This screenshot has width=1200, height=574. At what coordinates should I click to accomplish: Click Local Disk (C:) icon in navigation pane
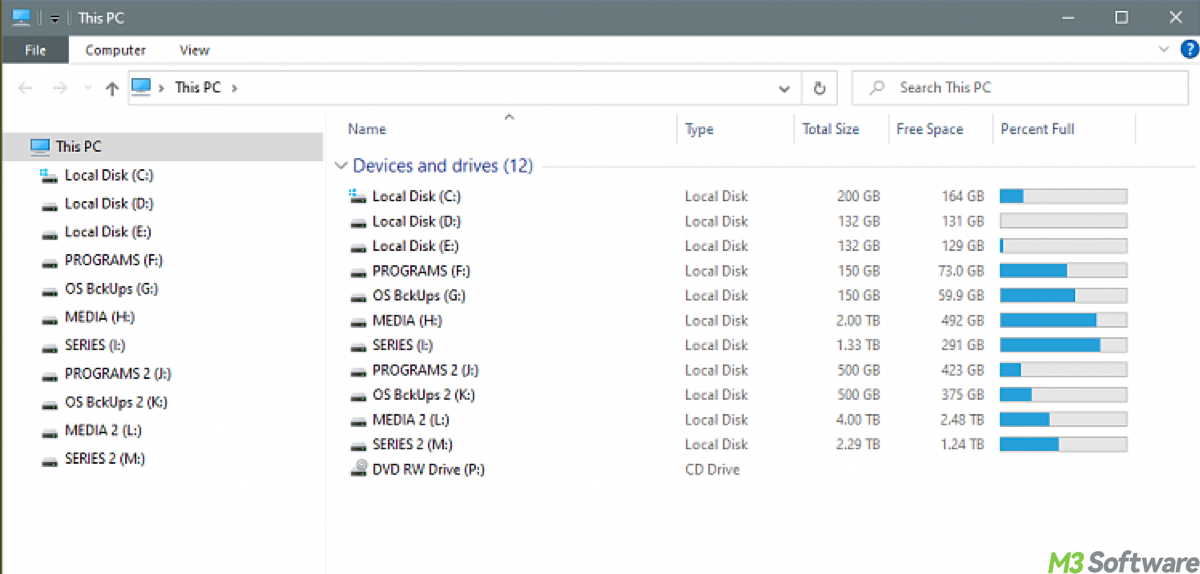[x=49, y=175]
